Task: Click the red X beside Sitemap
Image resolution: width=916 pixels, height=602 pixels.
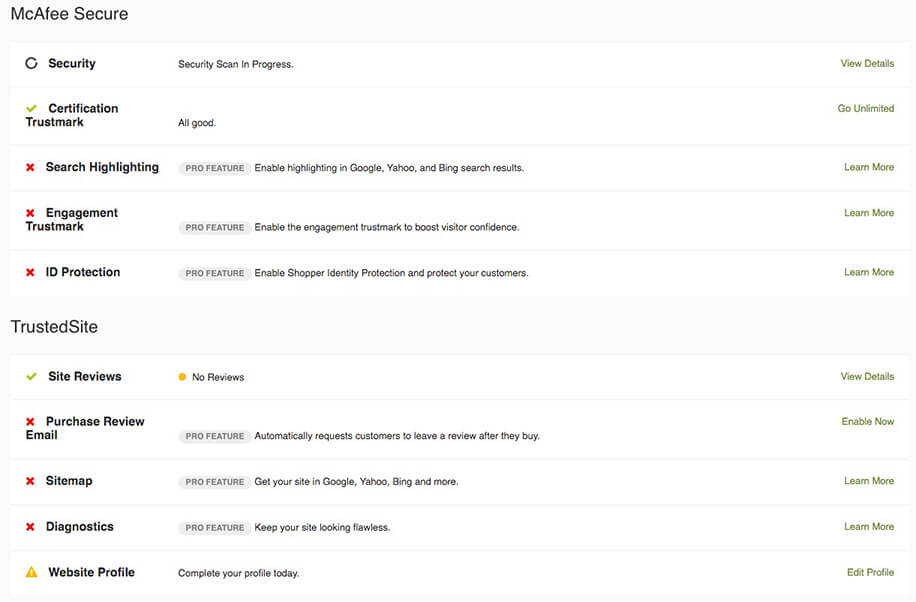Action: pos(30,481)
